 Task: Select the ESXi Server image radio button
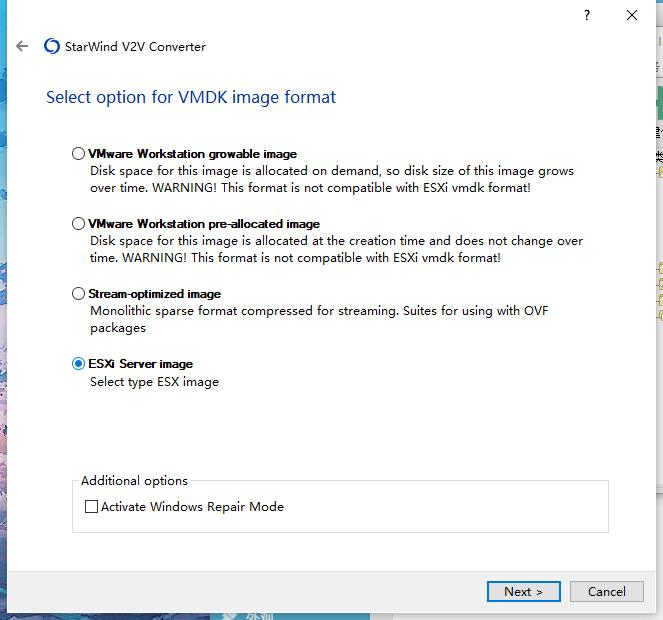pyautogui.click(x=78, y=364)
